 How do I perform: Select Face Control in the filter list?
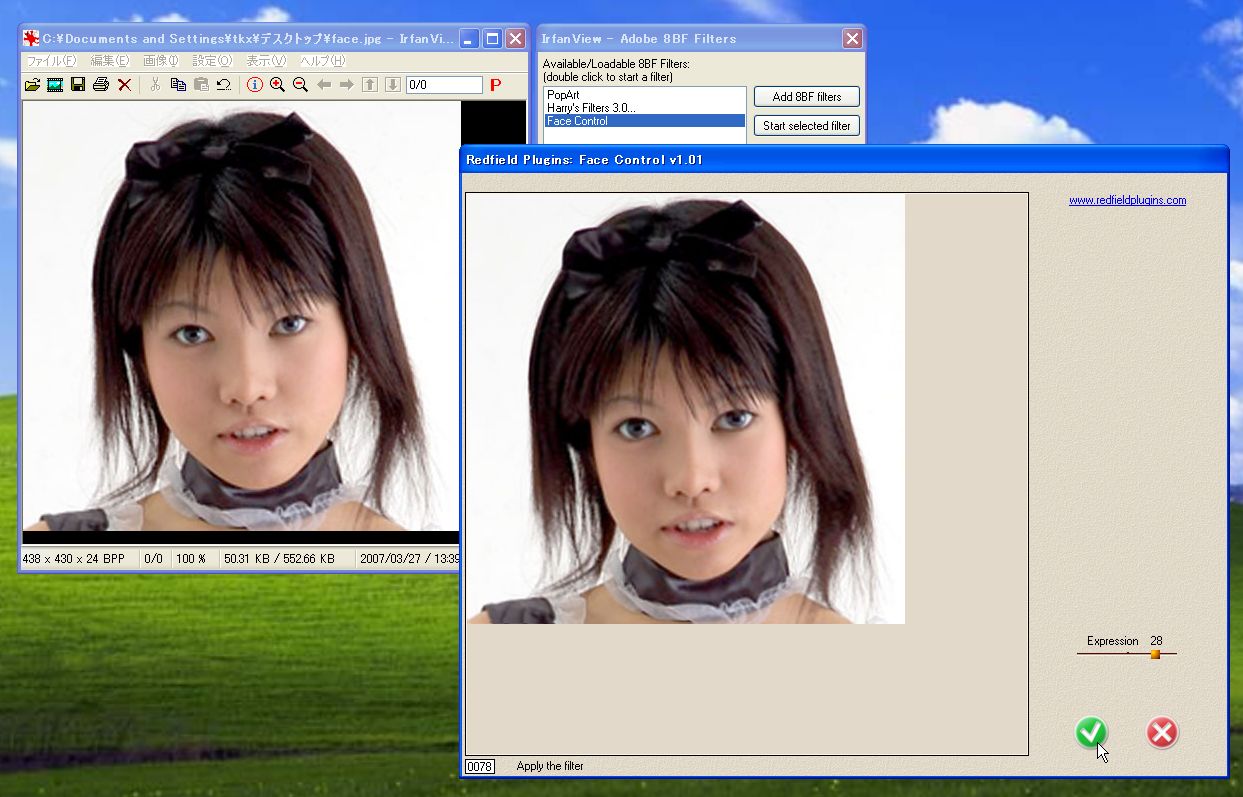[x=645, y=121]
